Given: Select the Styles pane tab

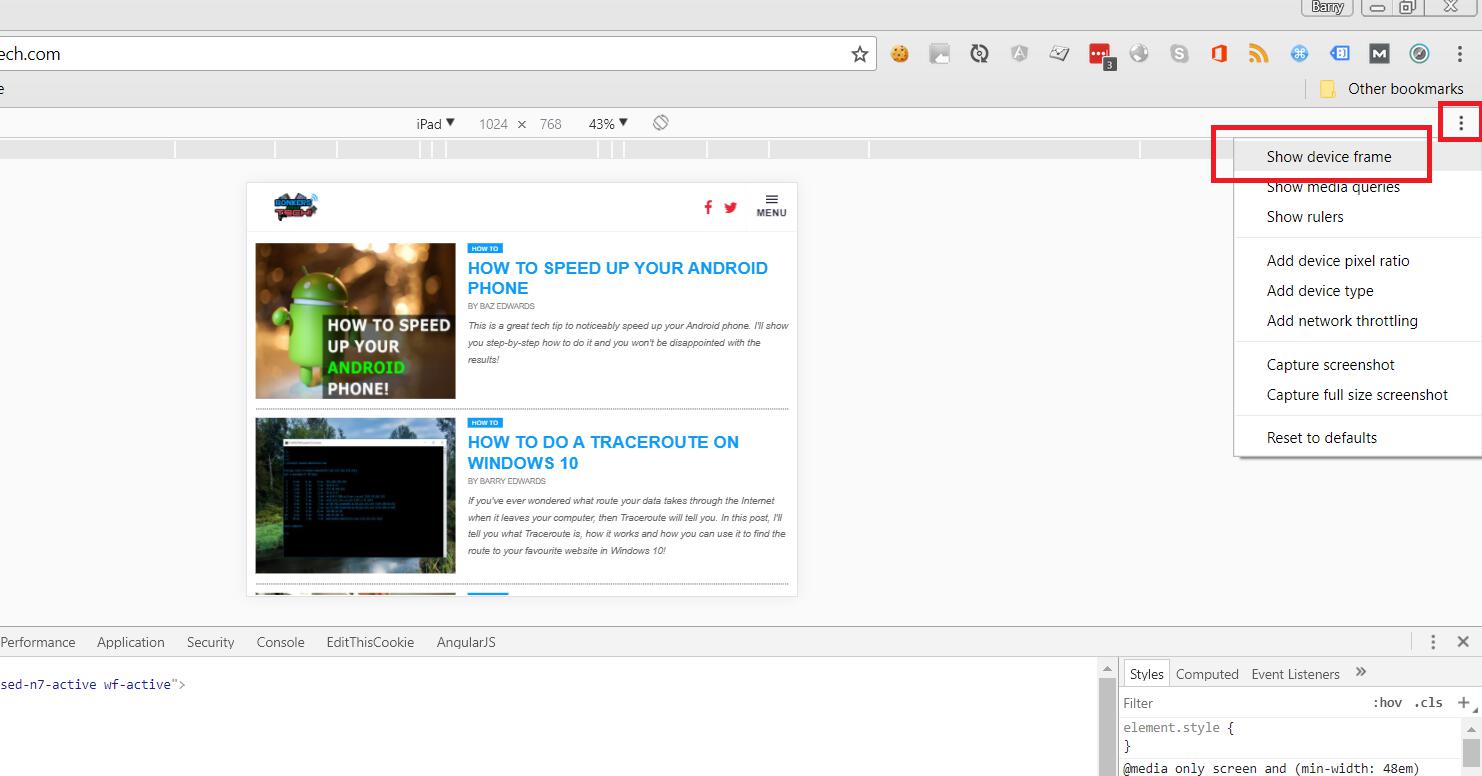Looking at the screenshot, I should 1146,674.
